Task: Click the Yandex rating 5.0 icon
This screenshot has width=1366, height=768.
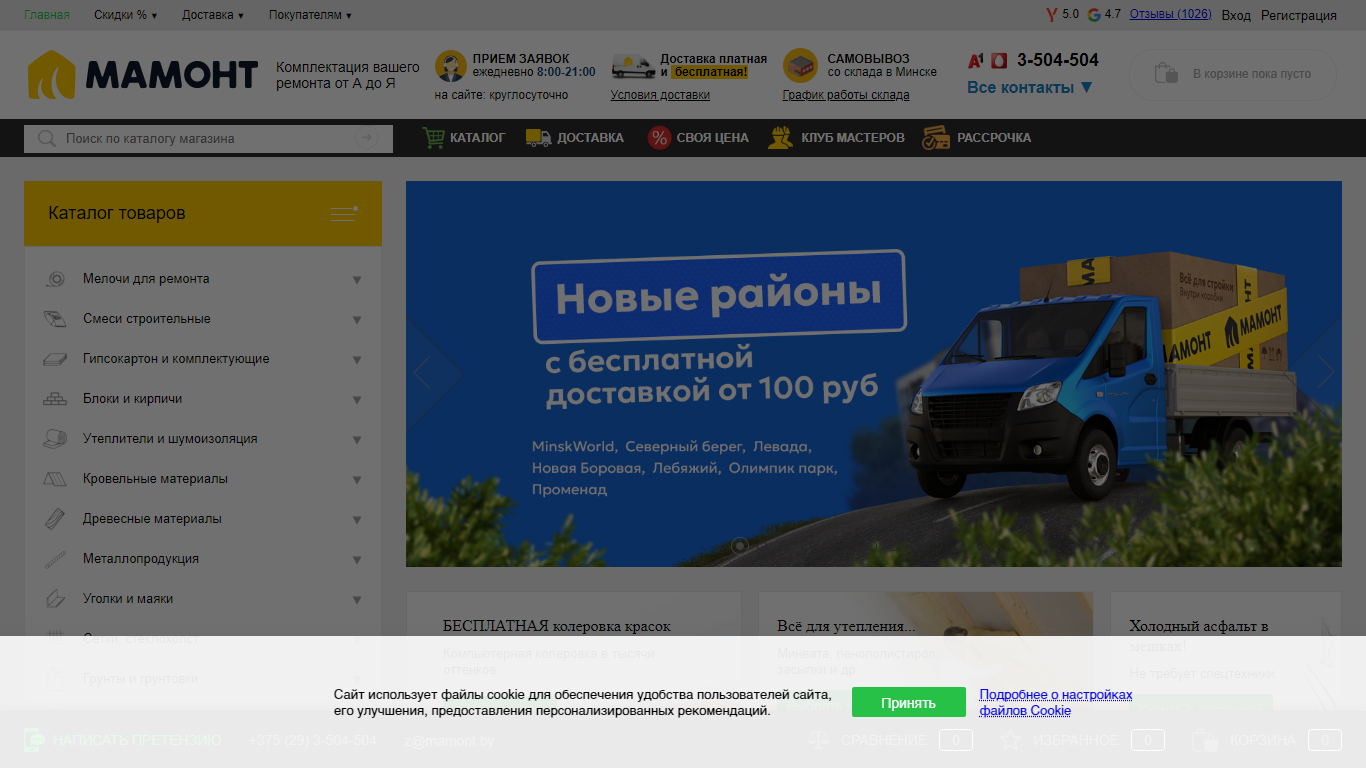Action: [x=1051, y=14]
